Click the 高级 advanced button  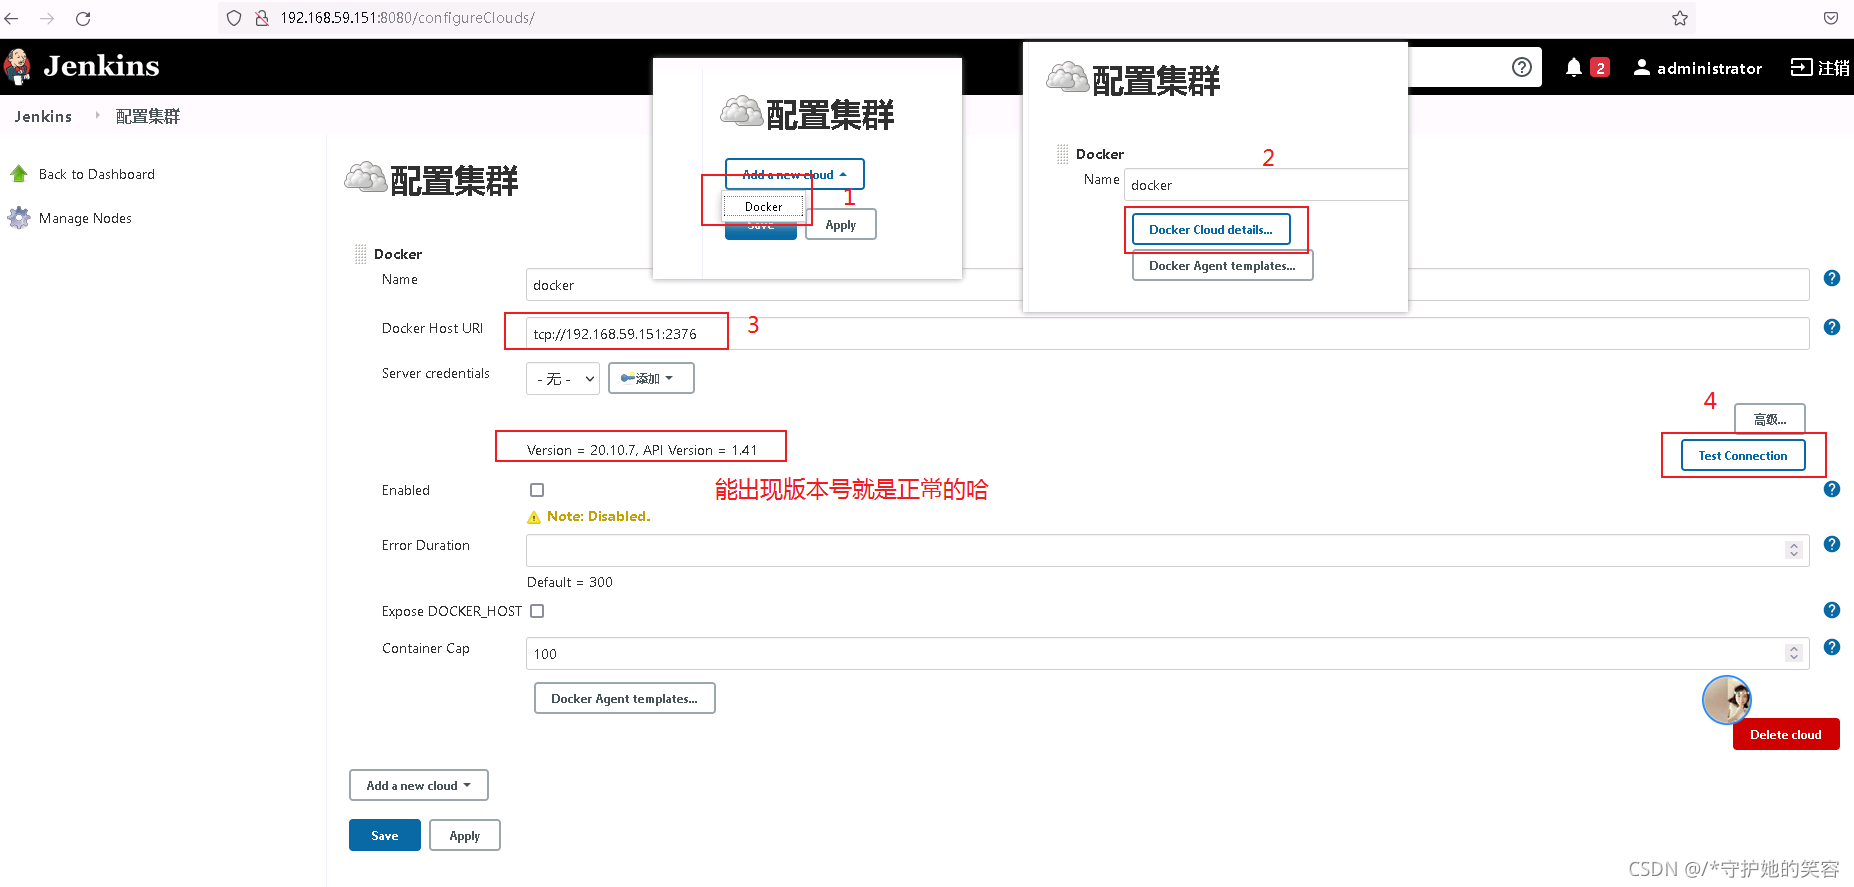[1769, 419]
